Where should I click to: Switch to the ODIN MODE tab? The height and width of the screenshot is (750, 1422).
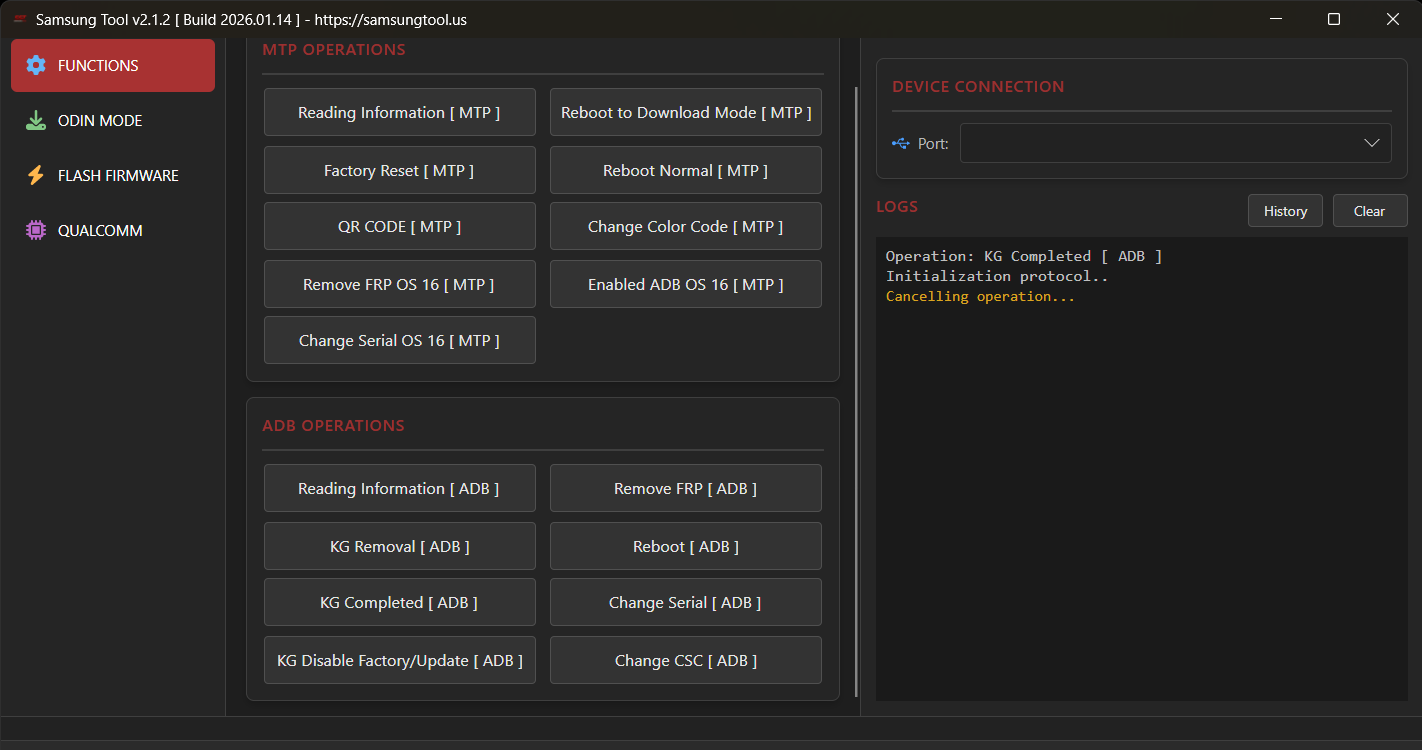[x=100, y=121]
